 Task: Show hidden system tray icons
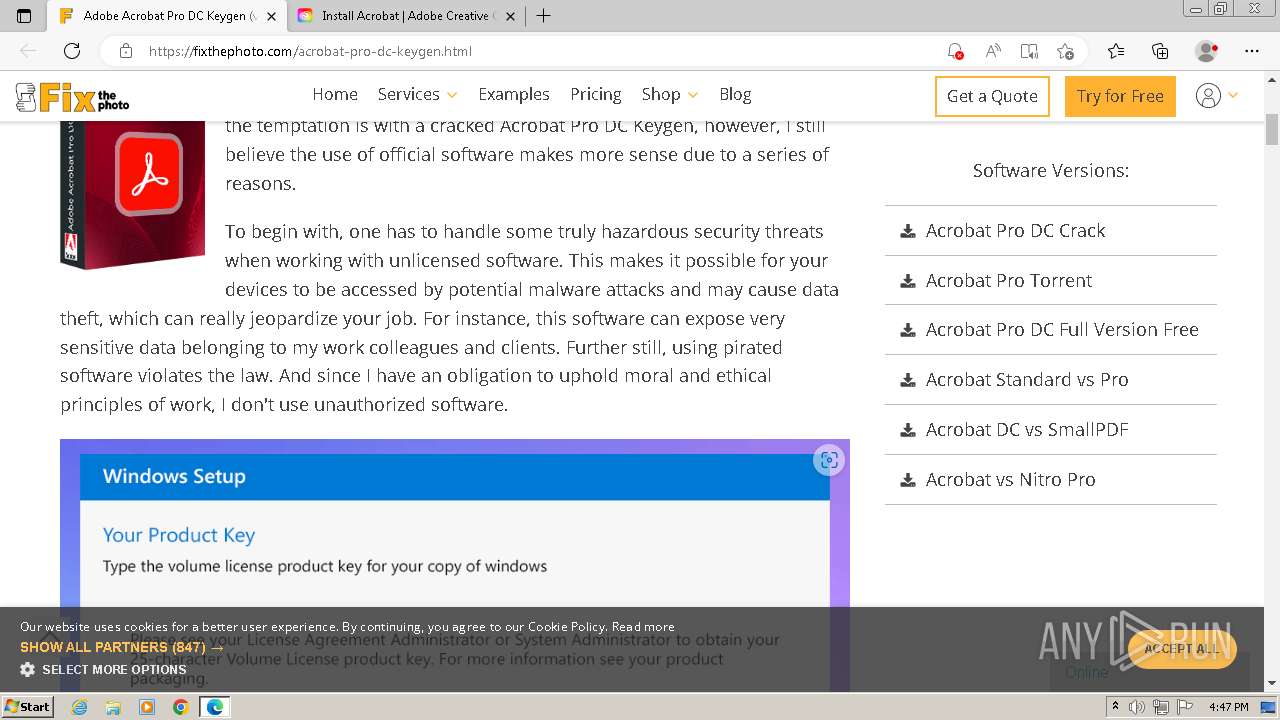(1116, 707)
